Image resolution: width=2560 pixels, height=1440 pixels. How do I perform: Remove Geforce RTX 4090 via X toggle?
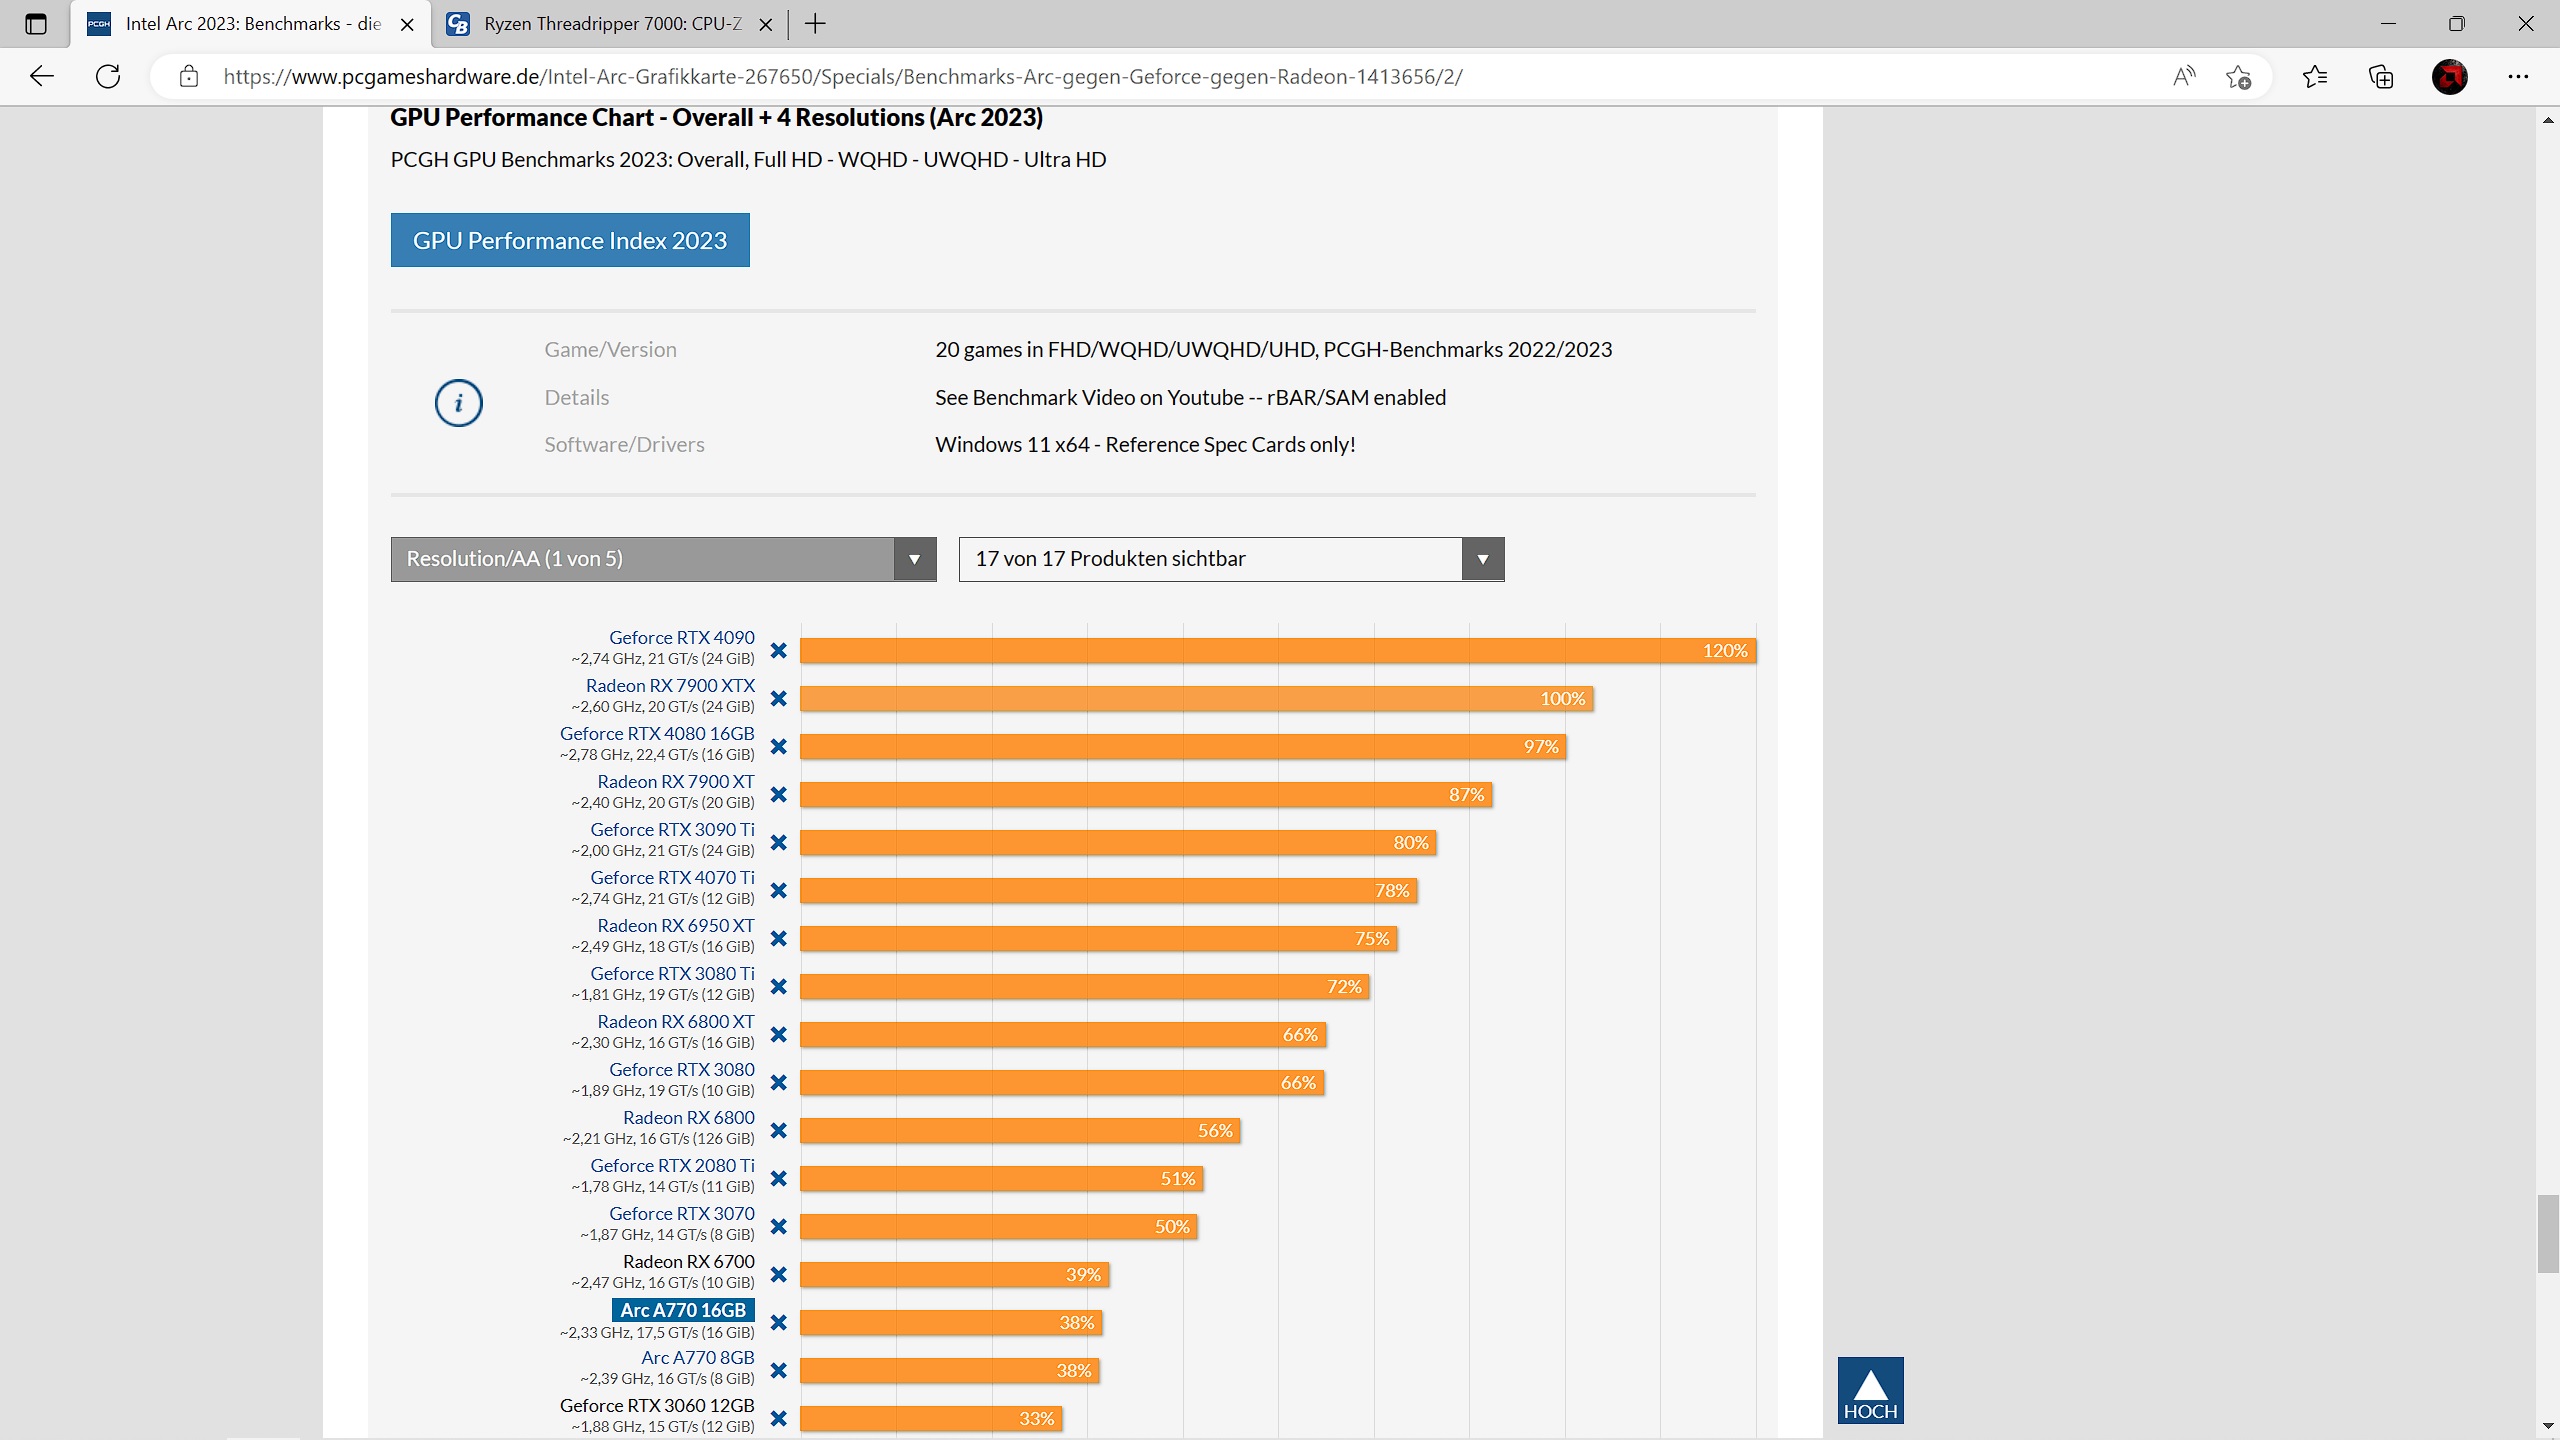tap(779, 651)
